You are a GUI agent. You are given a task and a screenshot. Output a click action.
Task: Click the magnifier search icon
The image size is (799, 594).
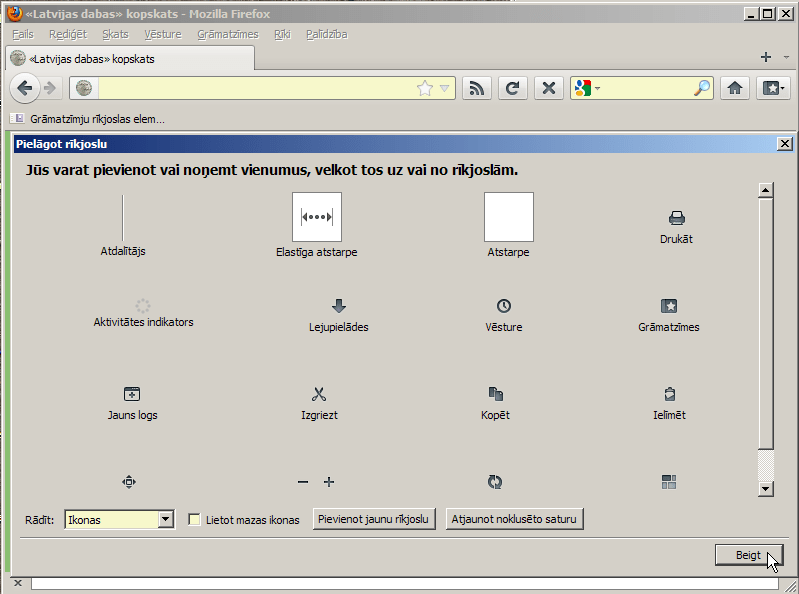point(702,88)
